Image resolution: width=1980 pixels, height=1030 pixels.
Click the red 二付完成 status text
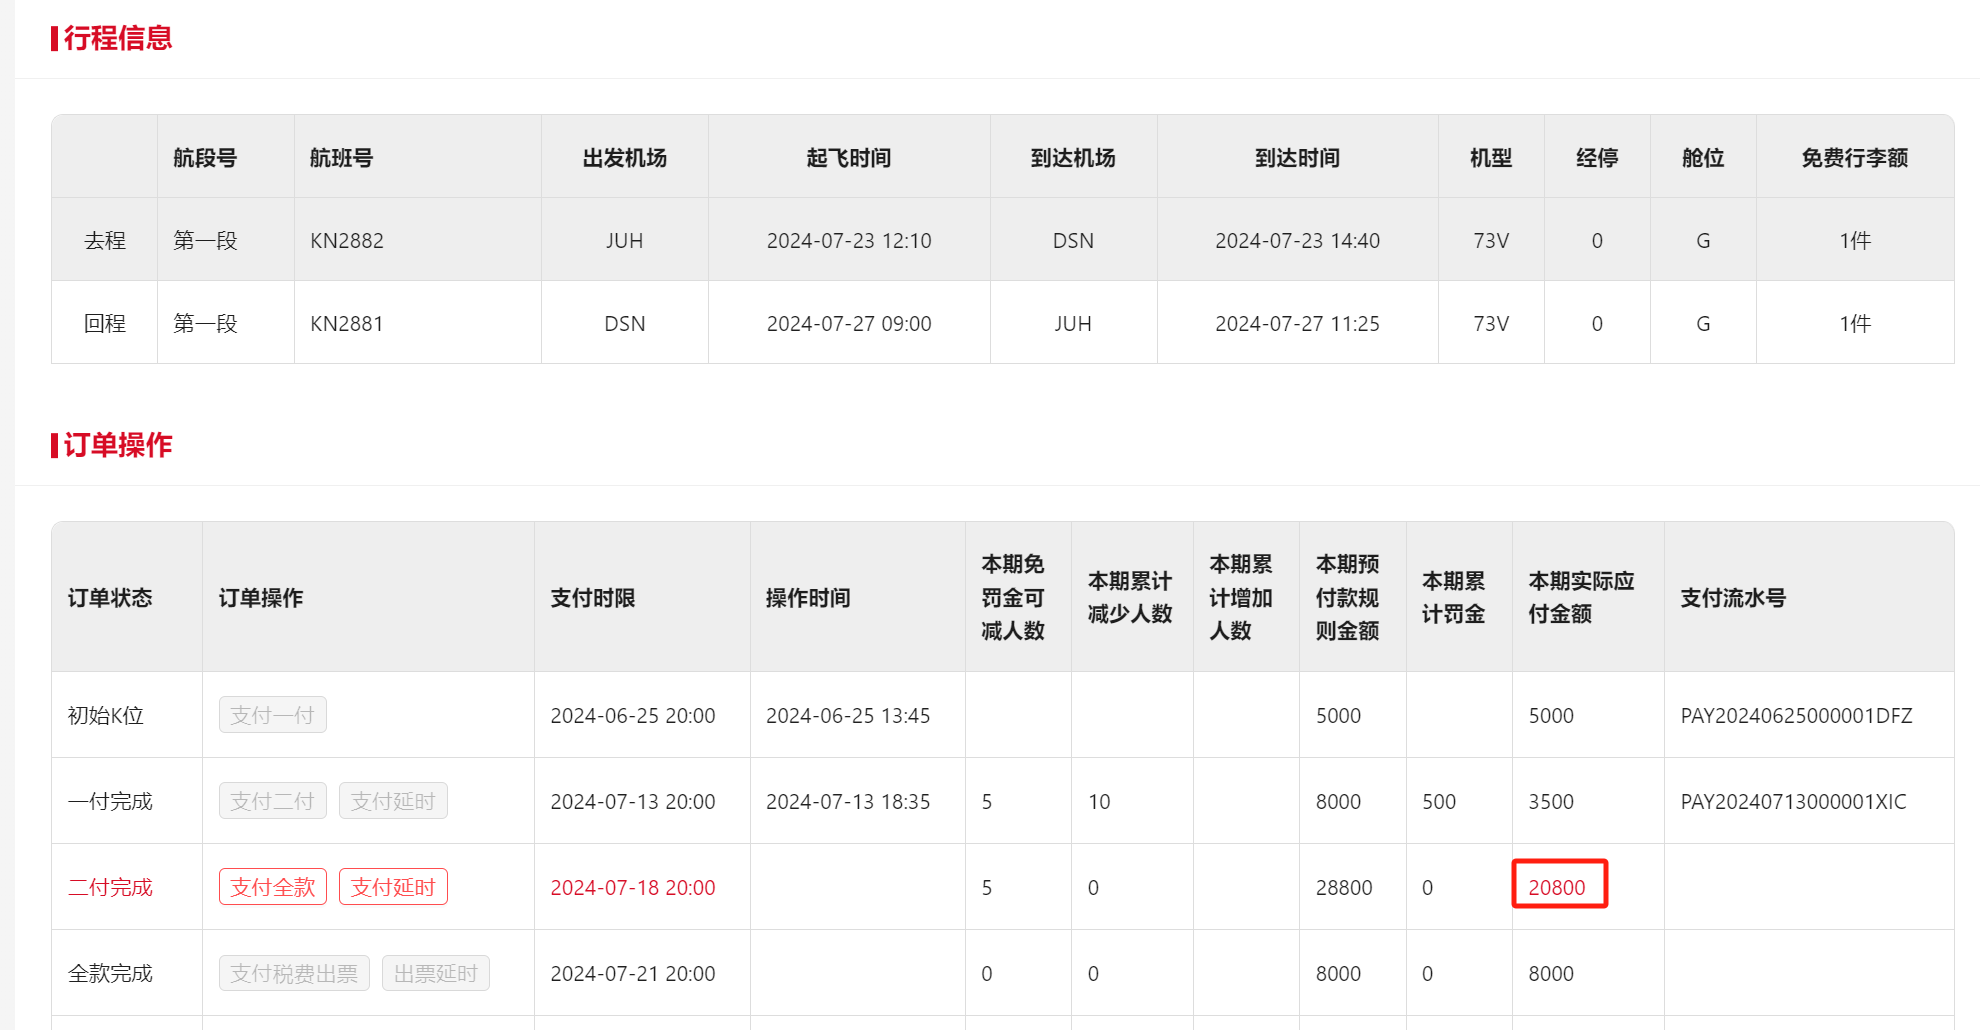point(110,887)
